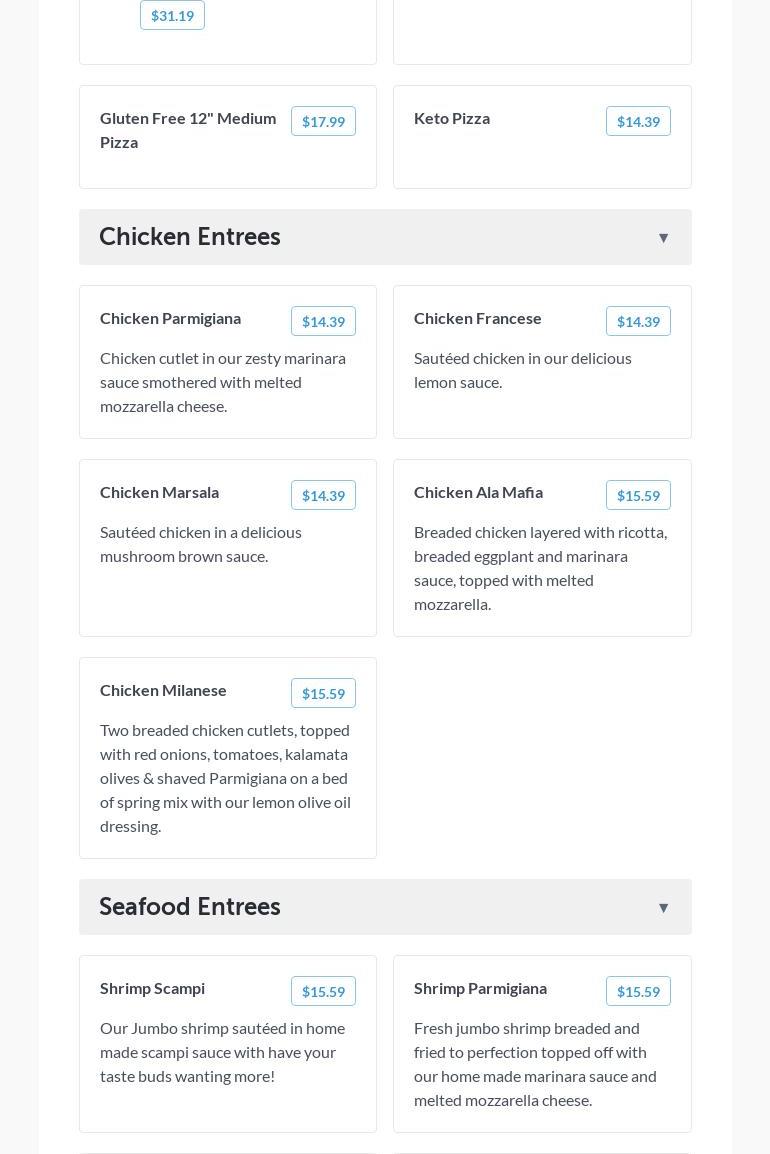This screenshot has width=770, height=1154.
Task: Click Shrimp Scampi $15.59 price button
Action: pos(323,991)
